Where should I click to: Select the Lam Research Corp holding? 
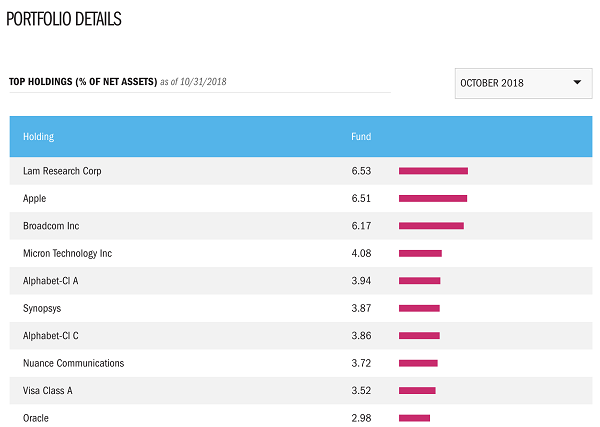pos(62,171)
